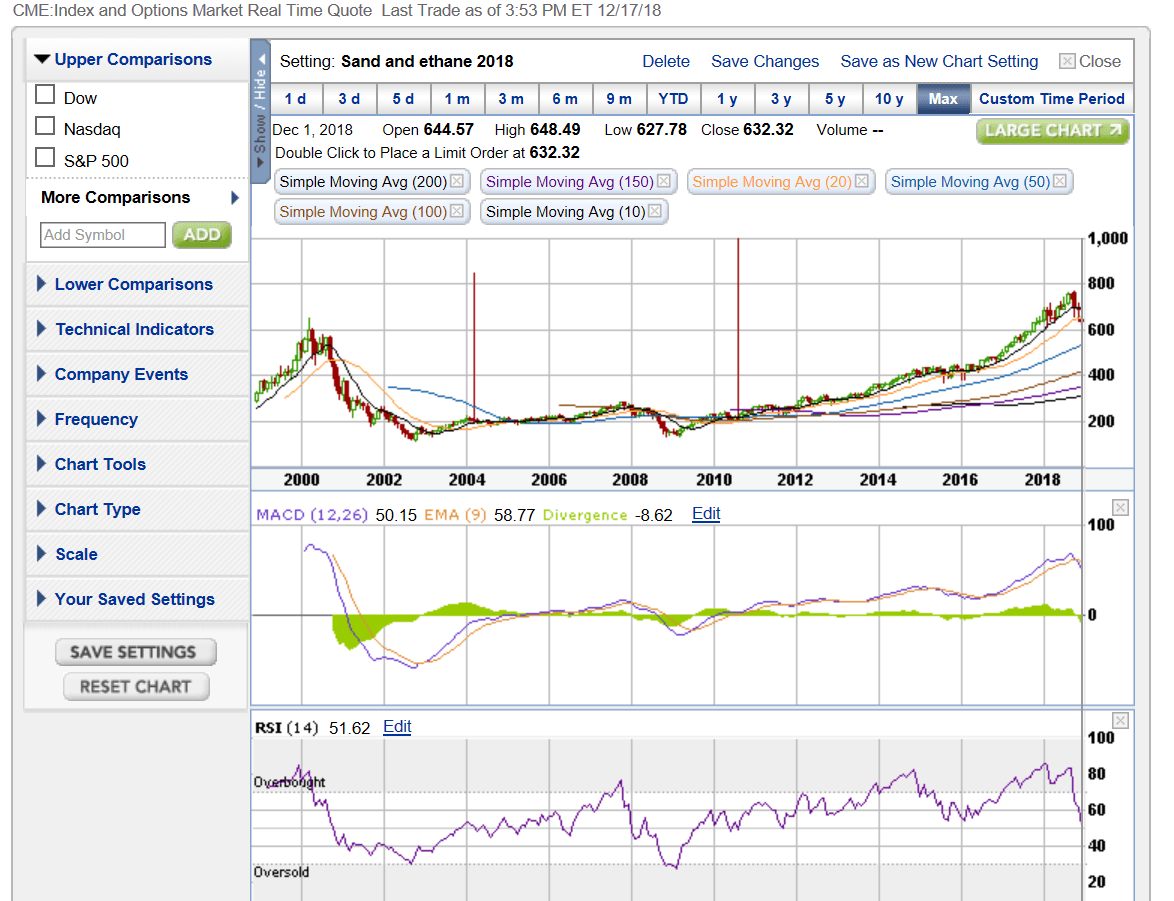Screen dimensions: 1174x901
Task: Expand Your Saved Settings section
Action: click(126, 599)
